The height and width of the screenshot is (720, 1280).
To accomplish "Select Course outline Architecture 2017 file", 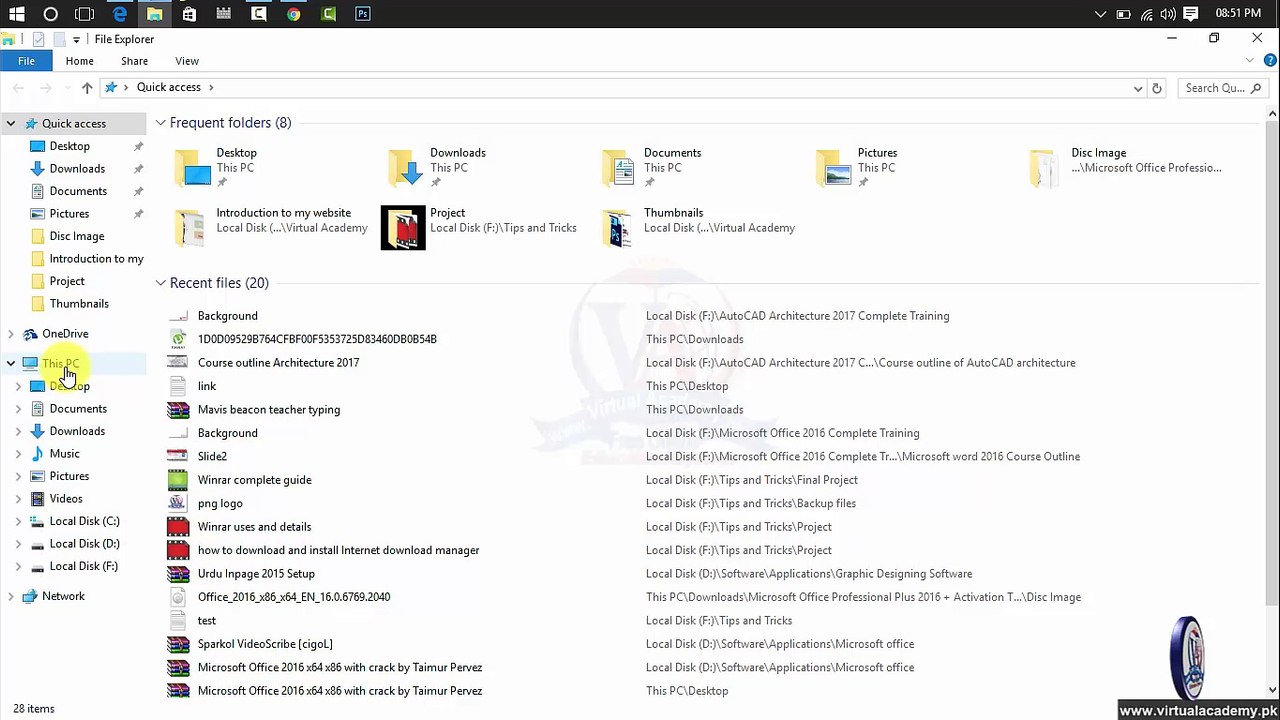I will point(278,363).
